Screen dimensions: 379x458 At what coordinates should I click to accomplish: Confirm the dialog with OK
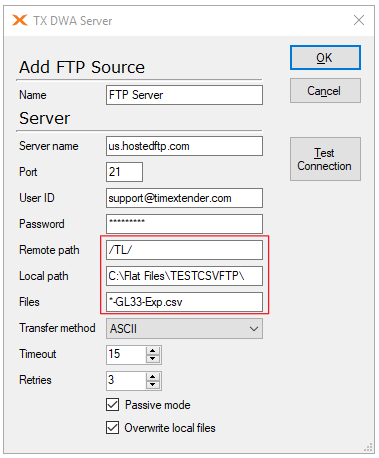[325, 58]
